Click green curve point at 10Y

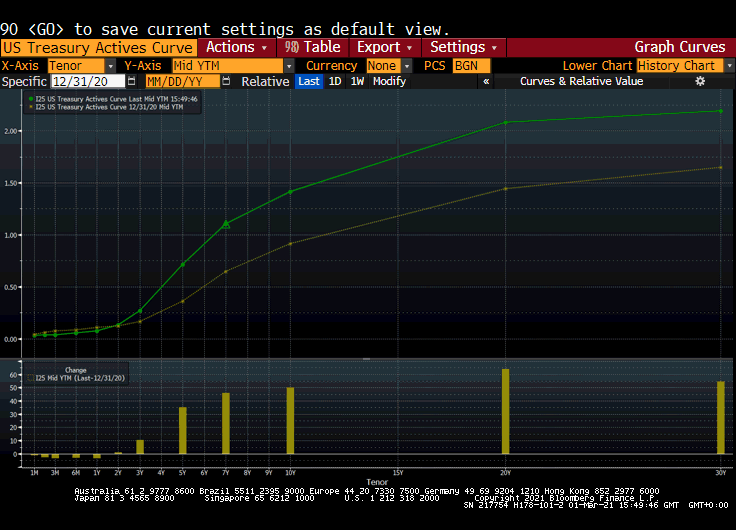291,192
